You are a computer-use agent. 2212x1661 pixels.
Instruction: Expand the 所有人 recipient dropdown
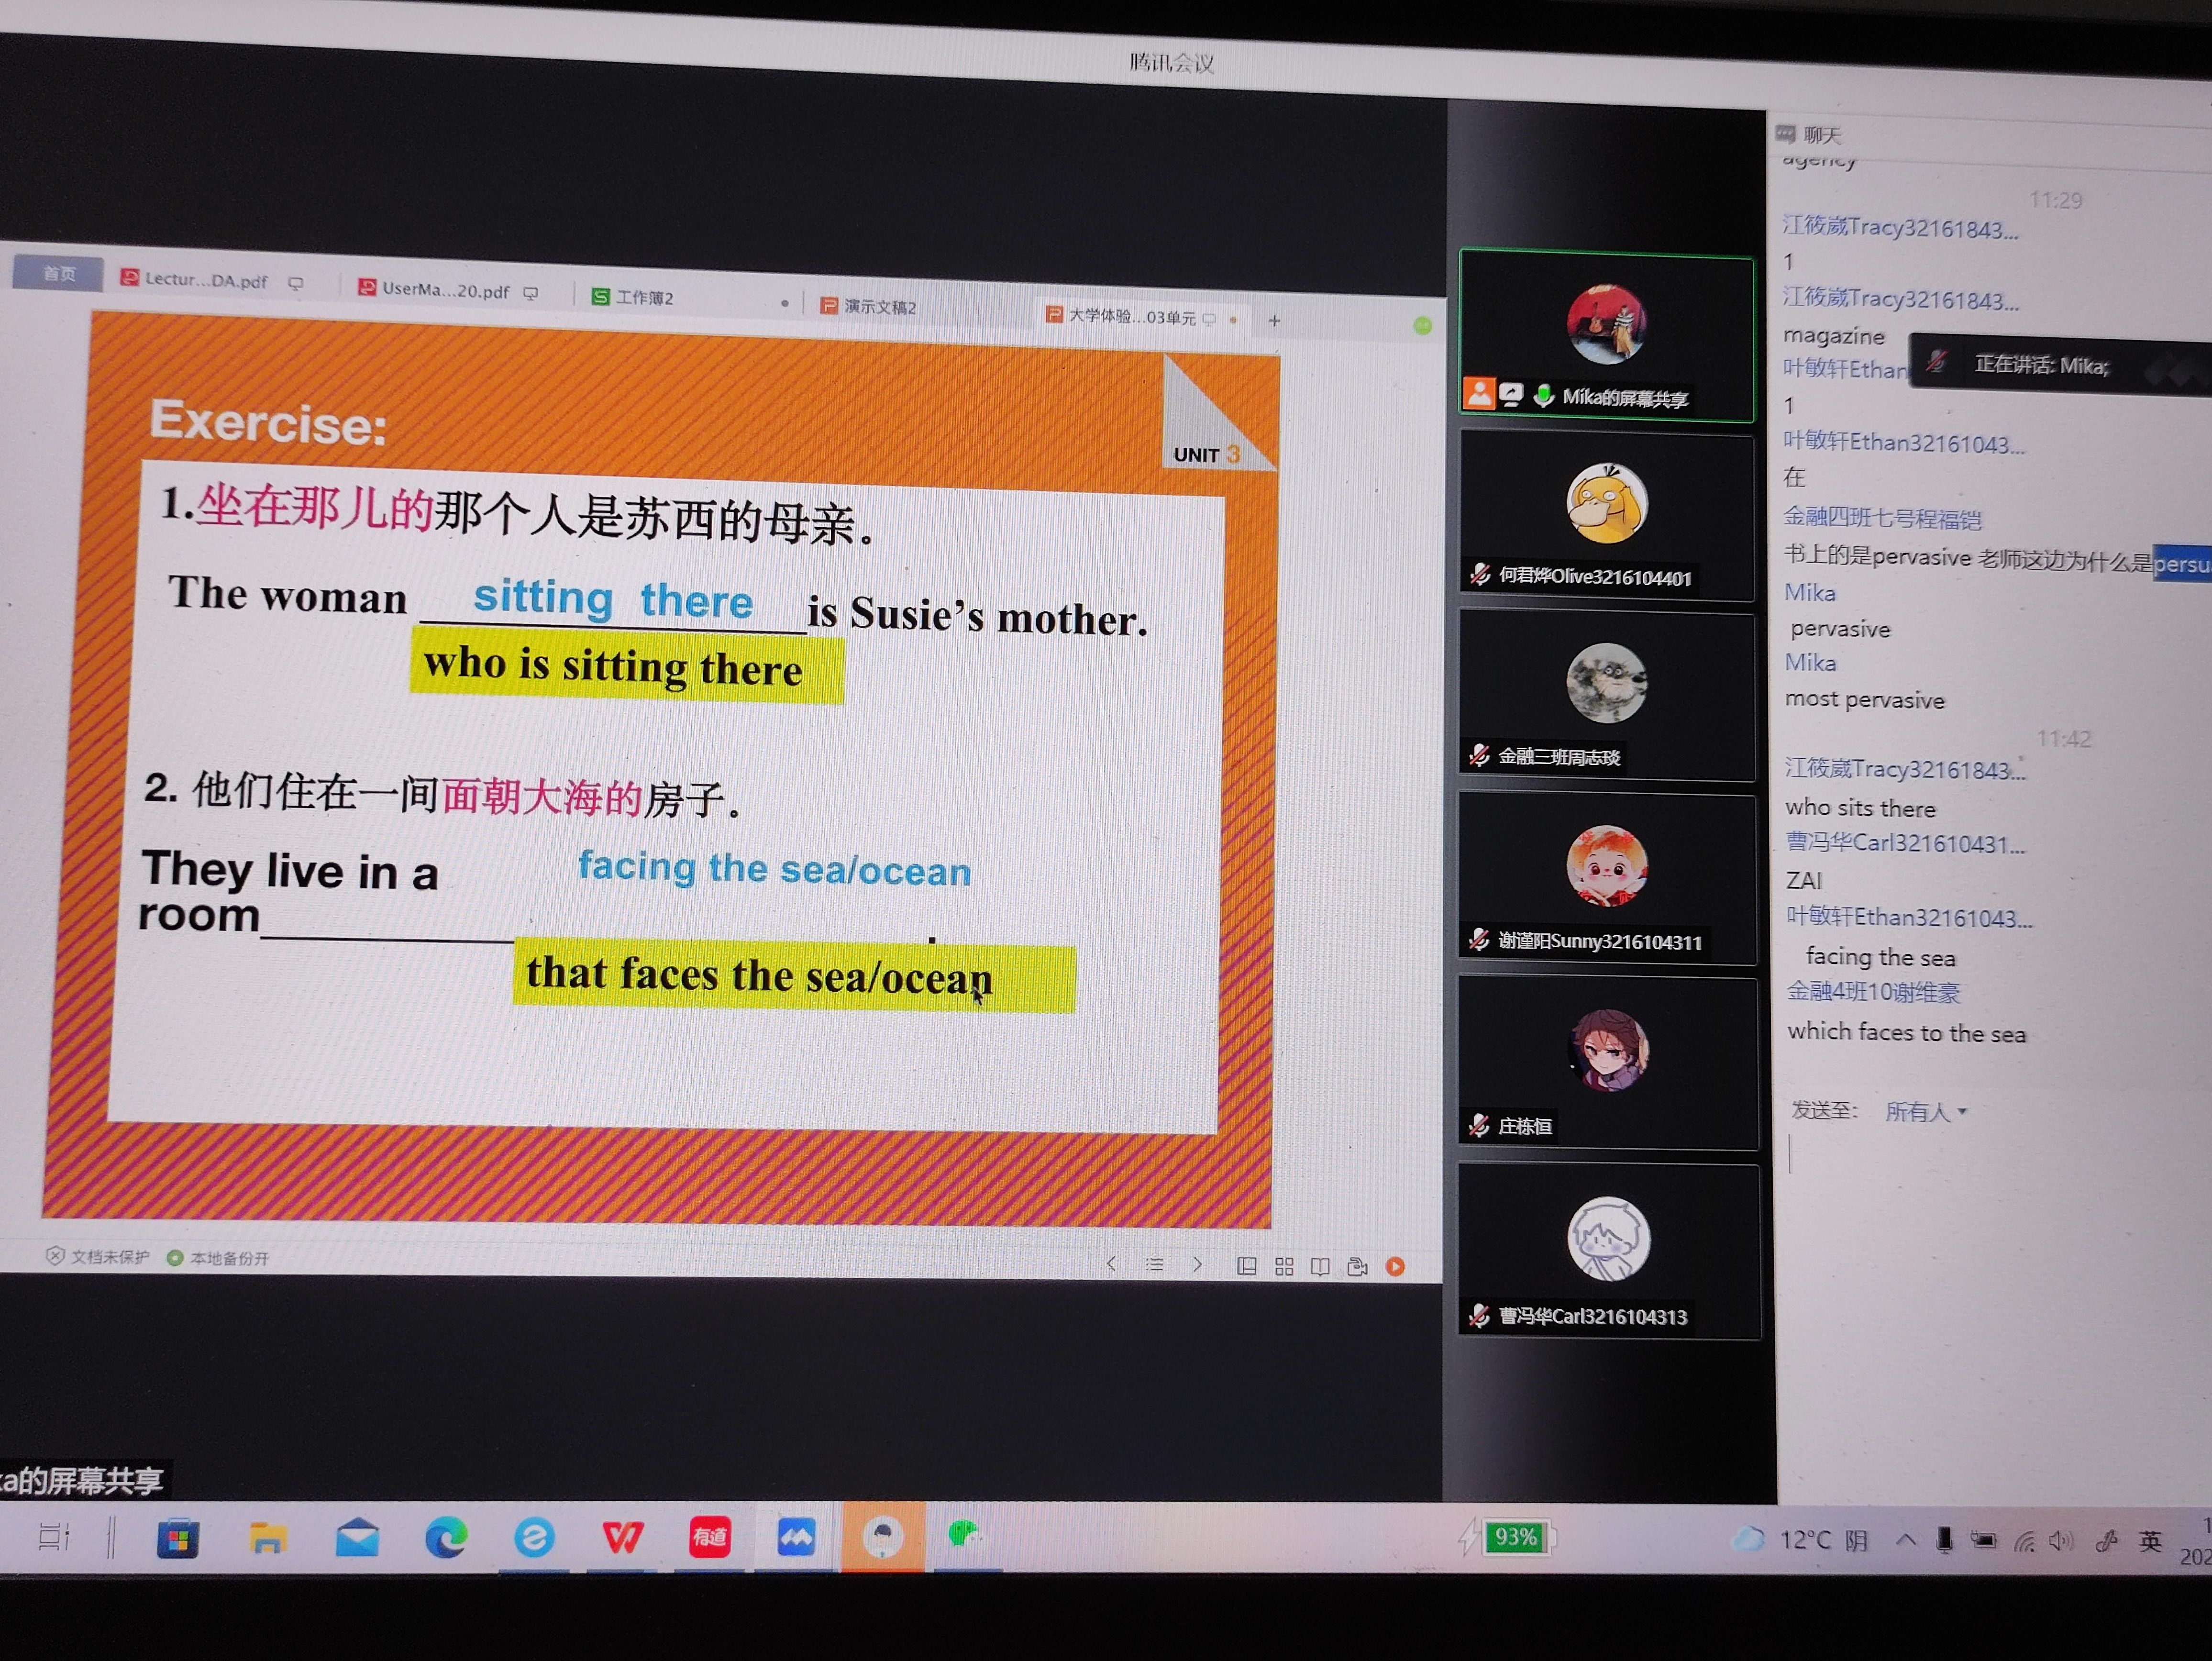tap(1925, 1111)
